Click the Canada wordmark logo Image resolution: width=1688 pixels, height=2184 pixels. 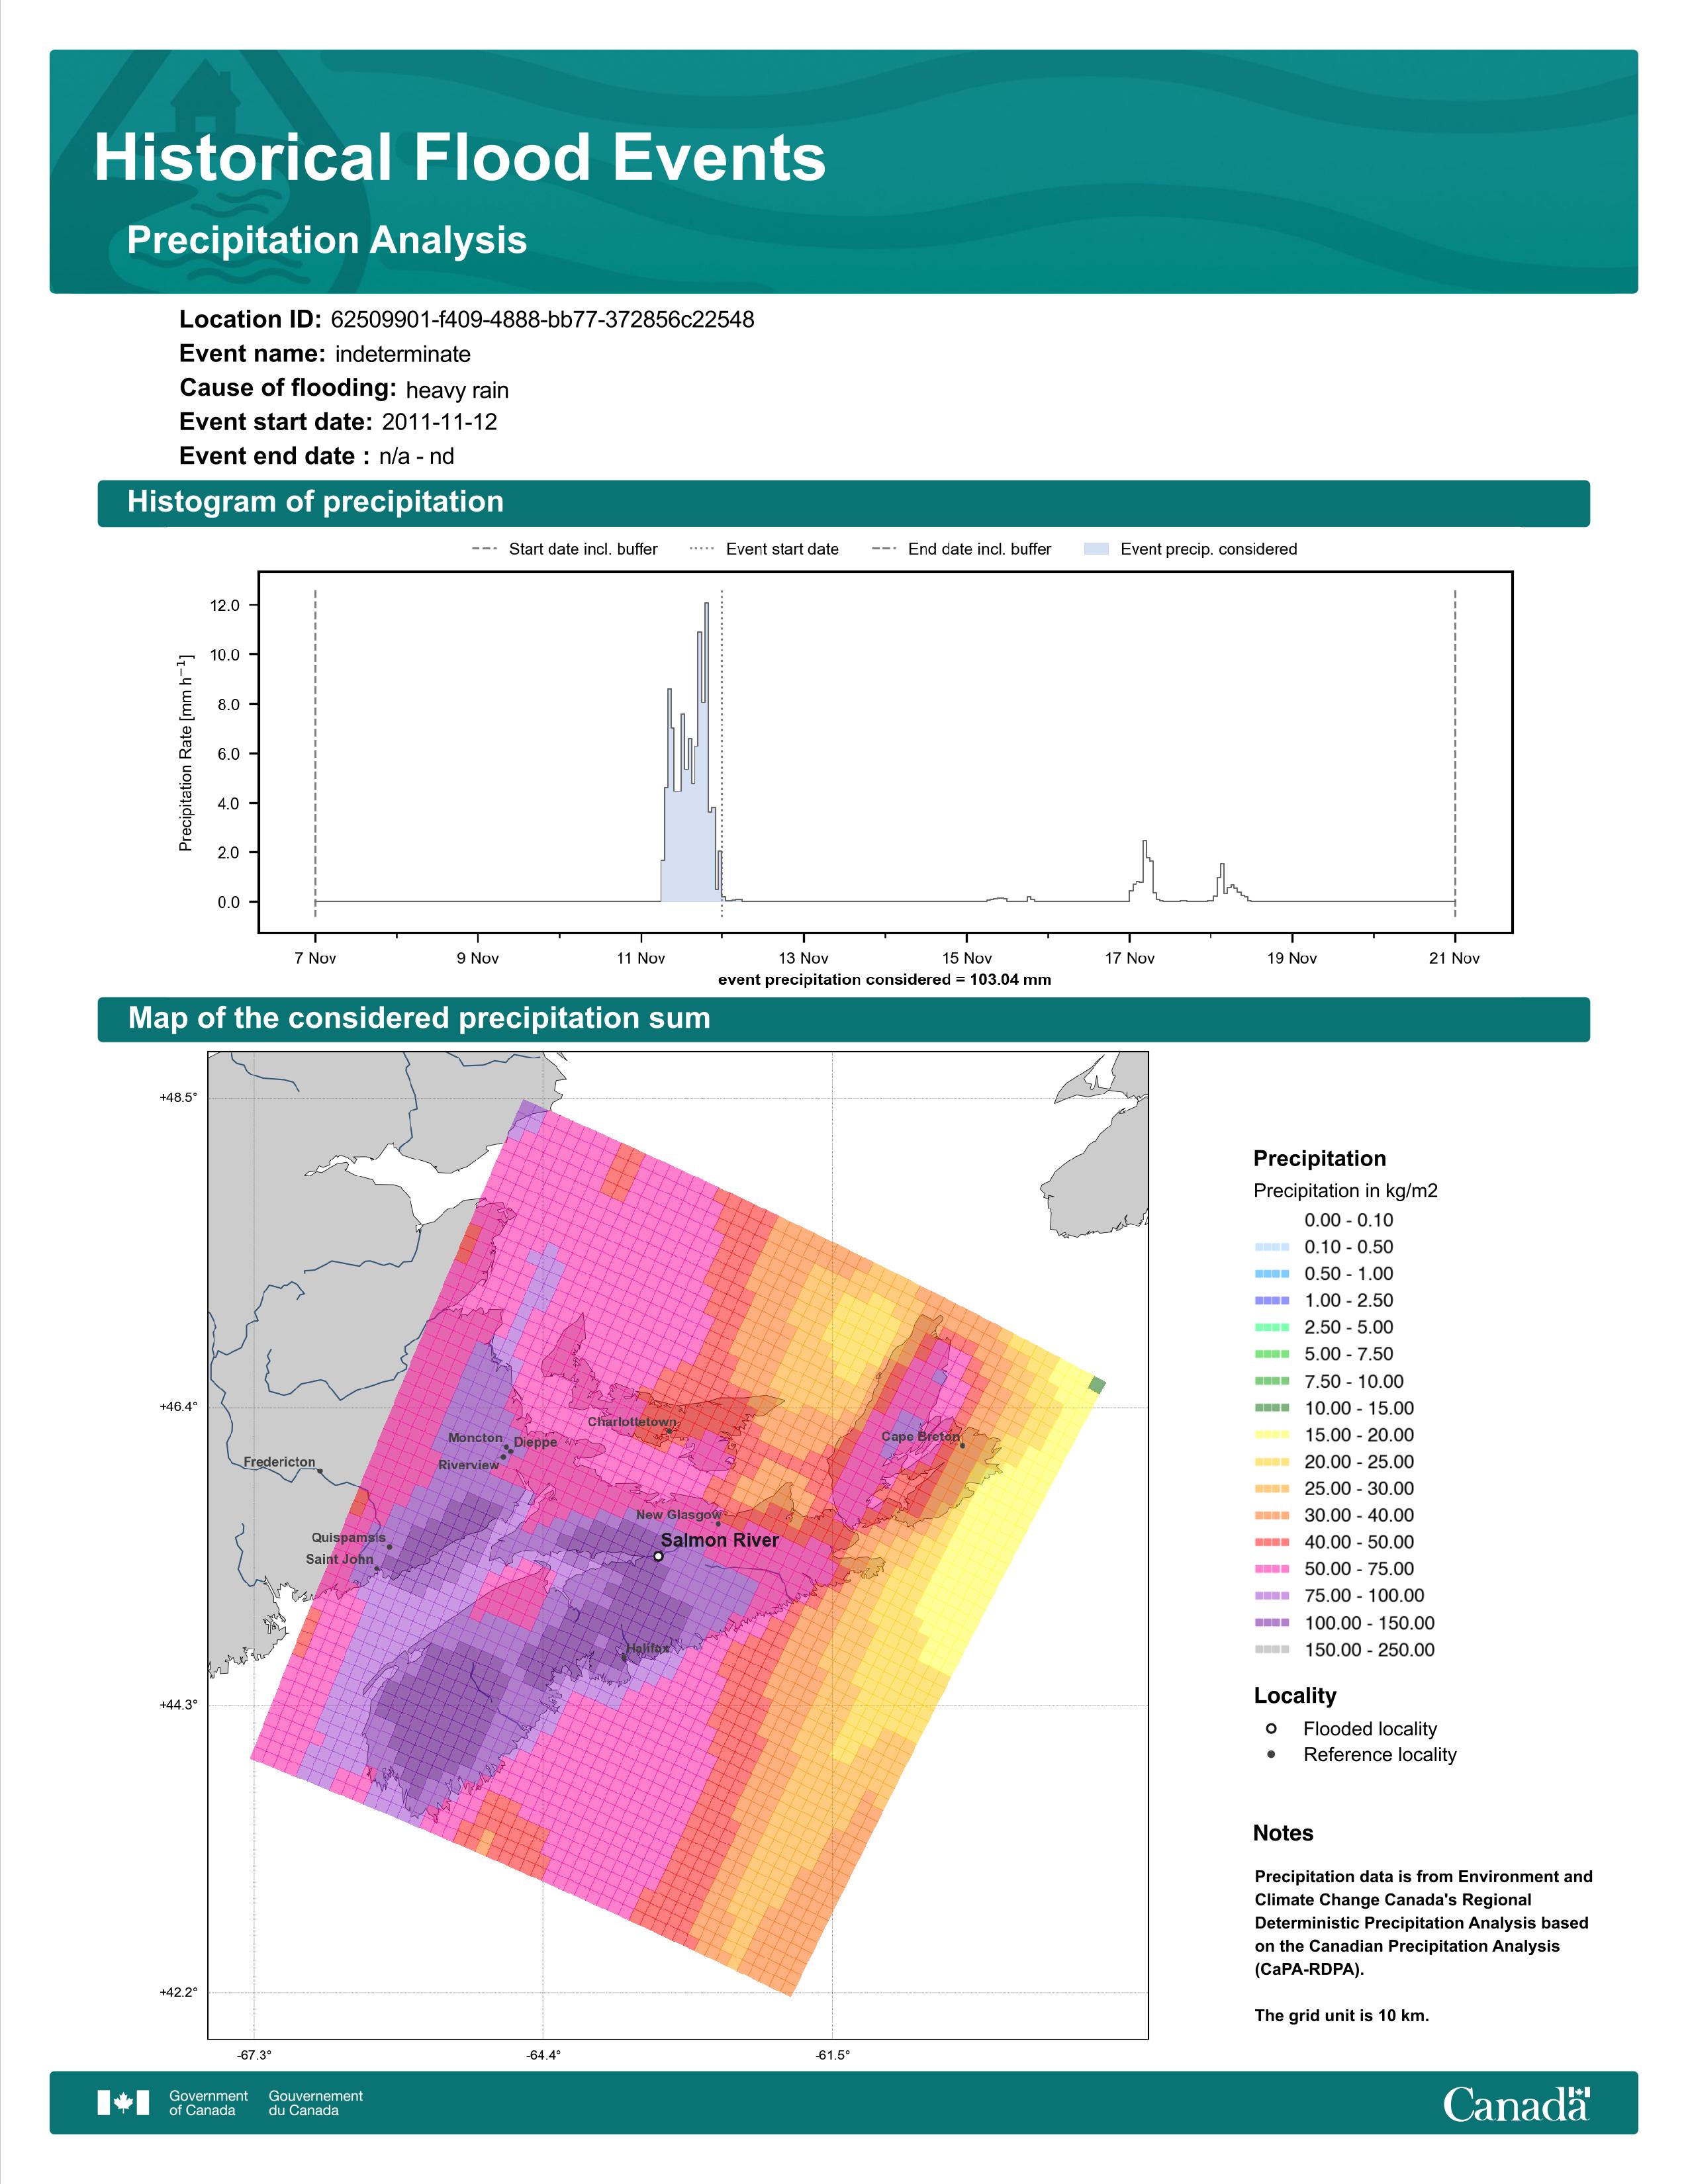point(1516,2103)
